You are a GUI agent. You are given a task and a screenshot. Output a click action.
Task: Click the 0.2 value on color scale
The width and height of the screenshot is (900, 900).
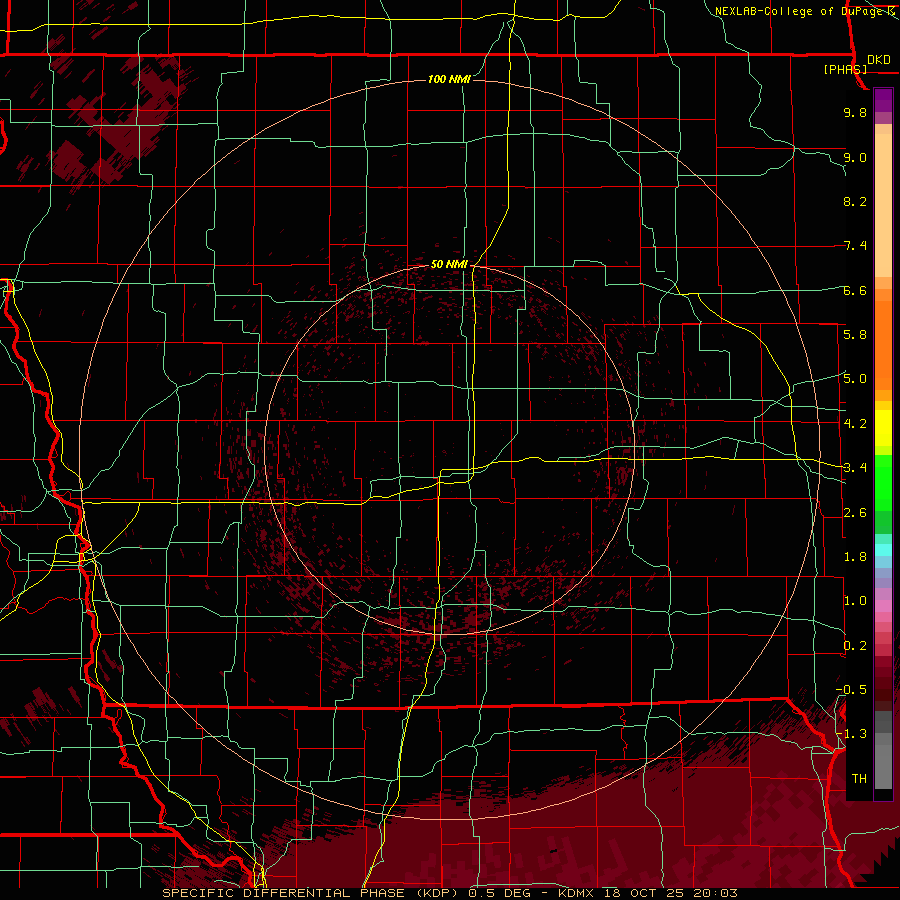coord(855,646)
